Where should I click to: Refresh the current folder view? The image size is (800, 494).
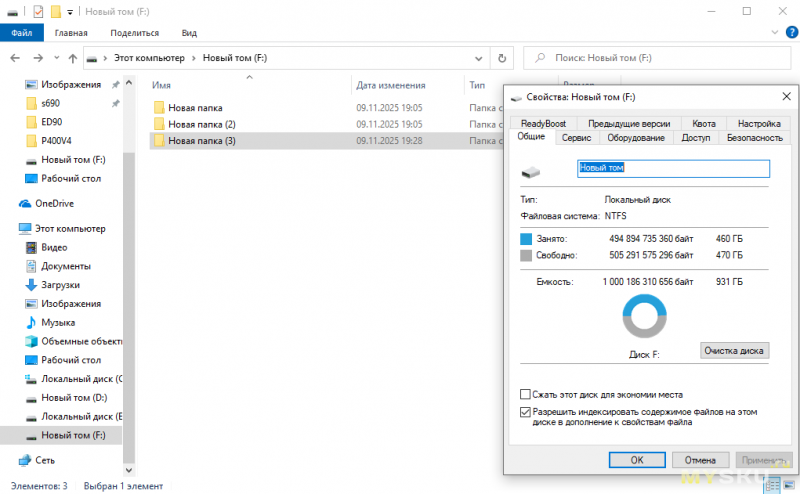[x=502, y=58]
